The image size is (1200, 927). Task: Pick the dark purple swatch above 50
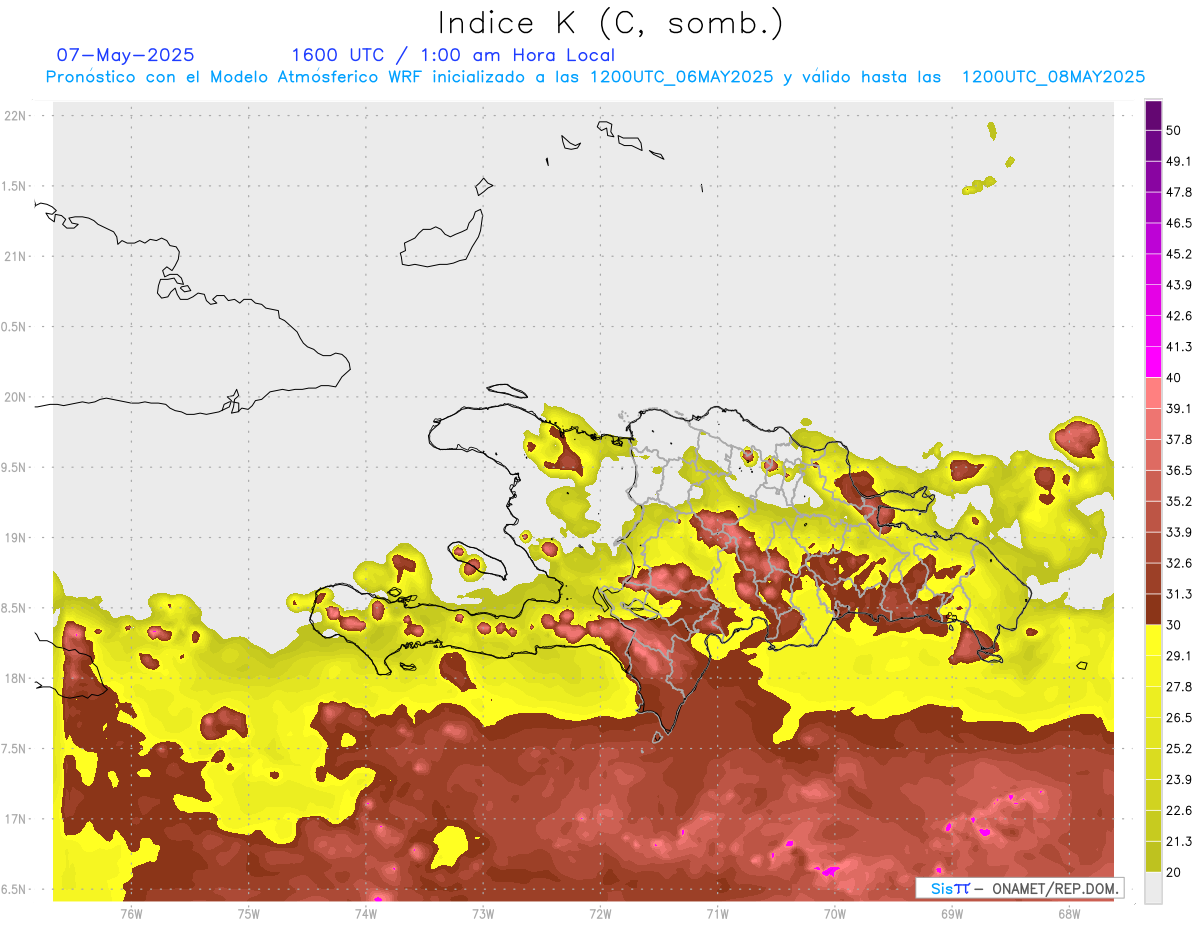tap(1154, 115)
